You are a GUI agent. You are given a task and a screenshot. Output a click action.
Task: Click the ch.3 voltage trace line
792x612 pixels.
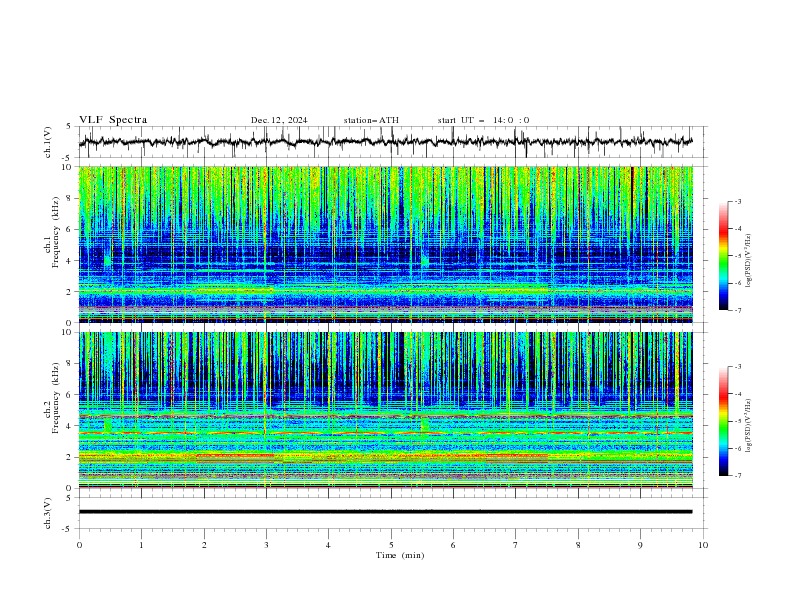pos(385,512)
